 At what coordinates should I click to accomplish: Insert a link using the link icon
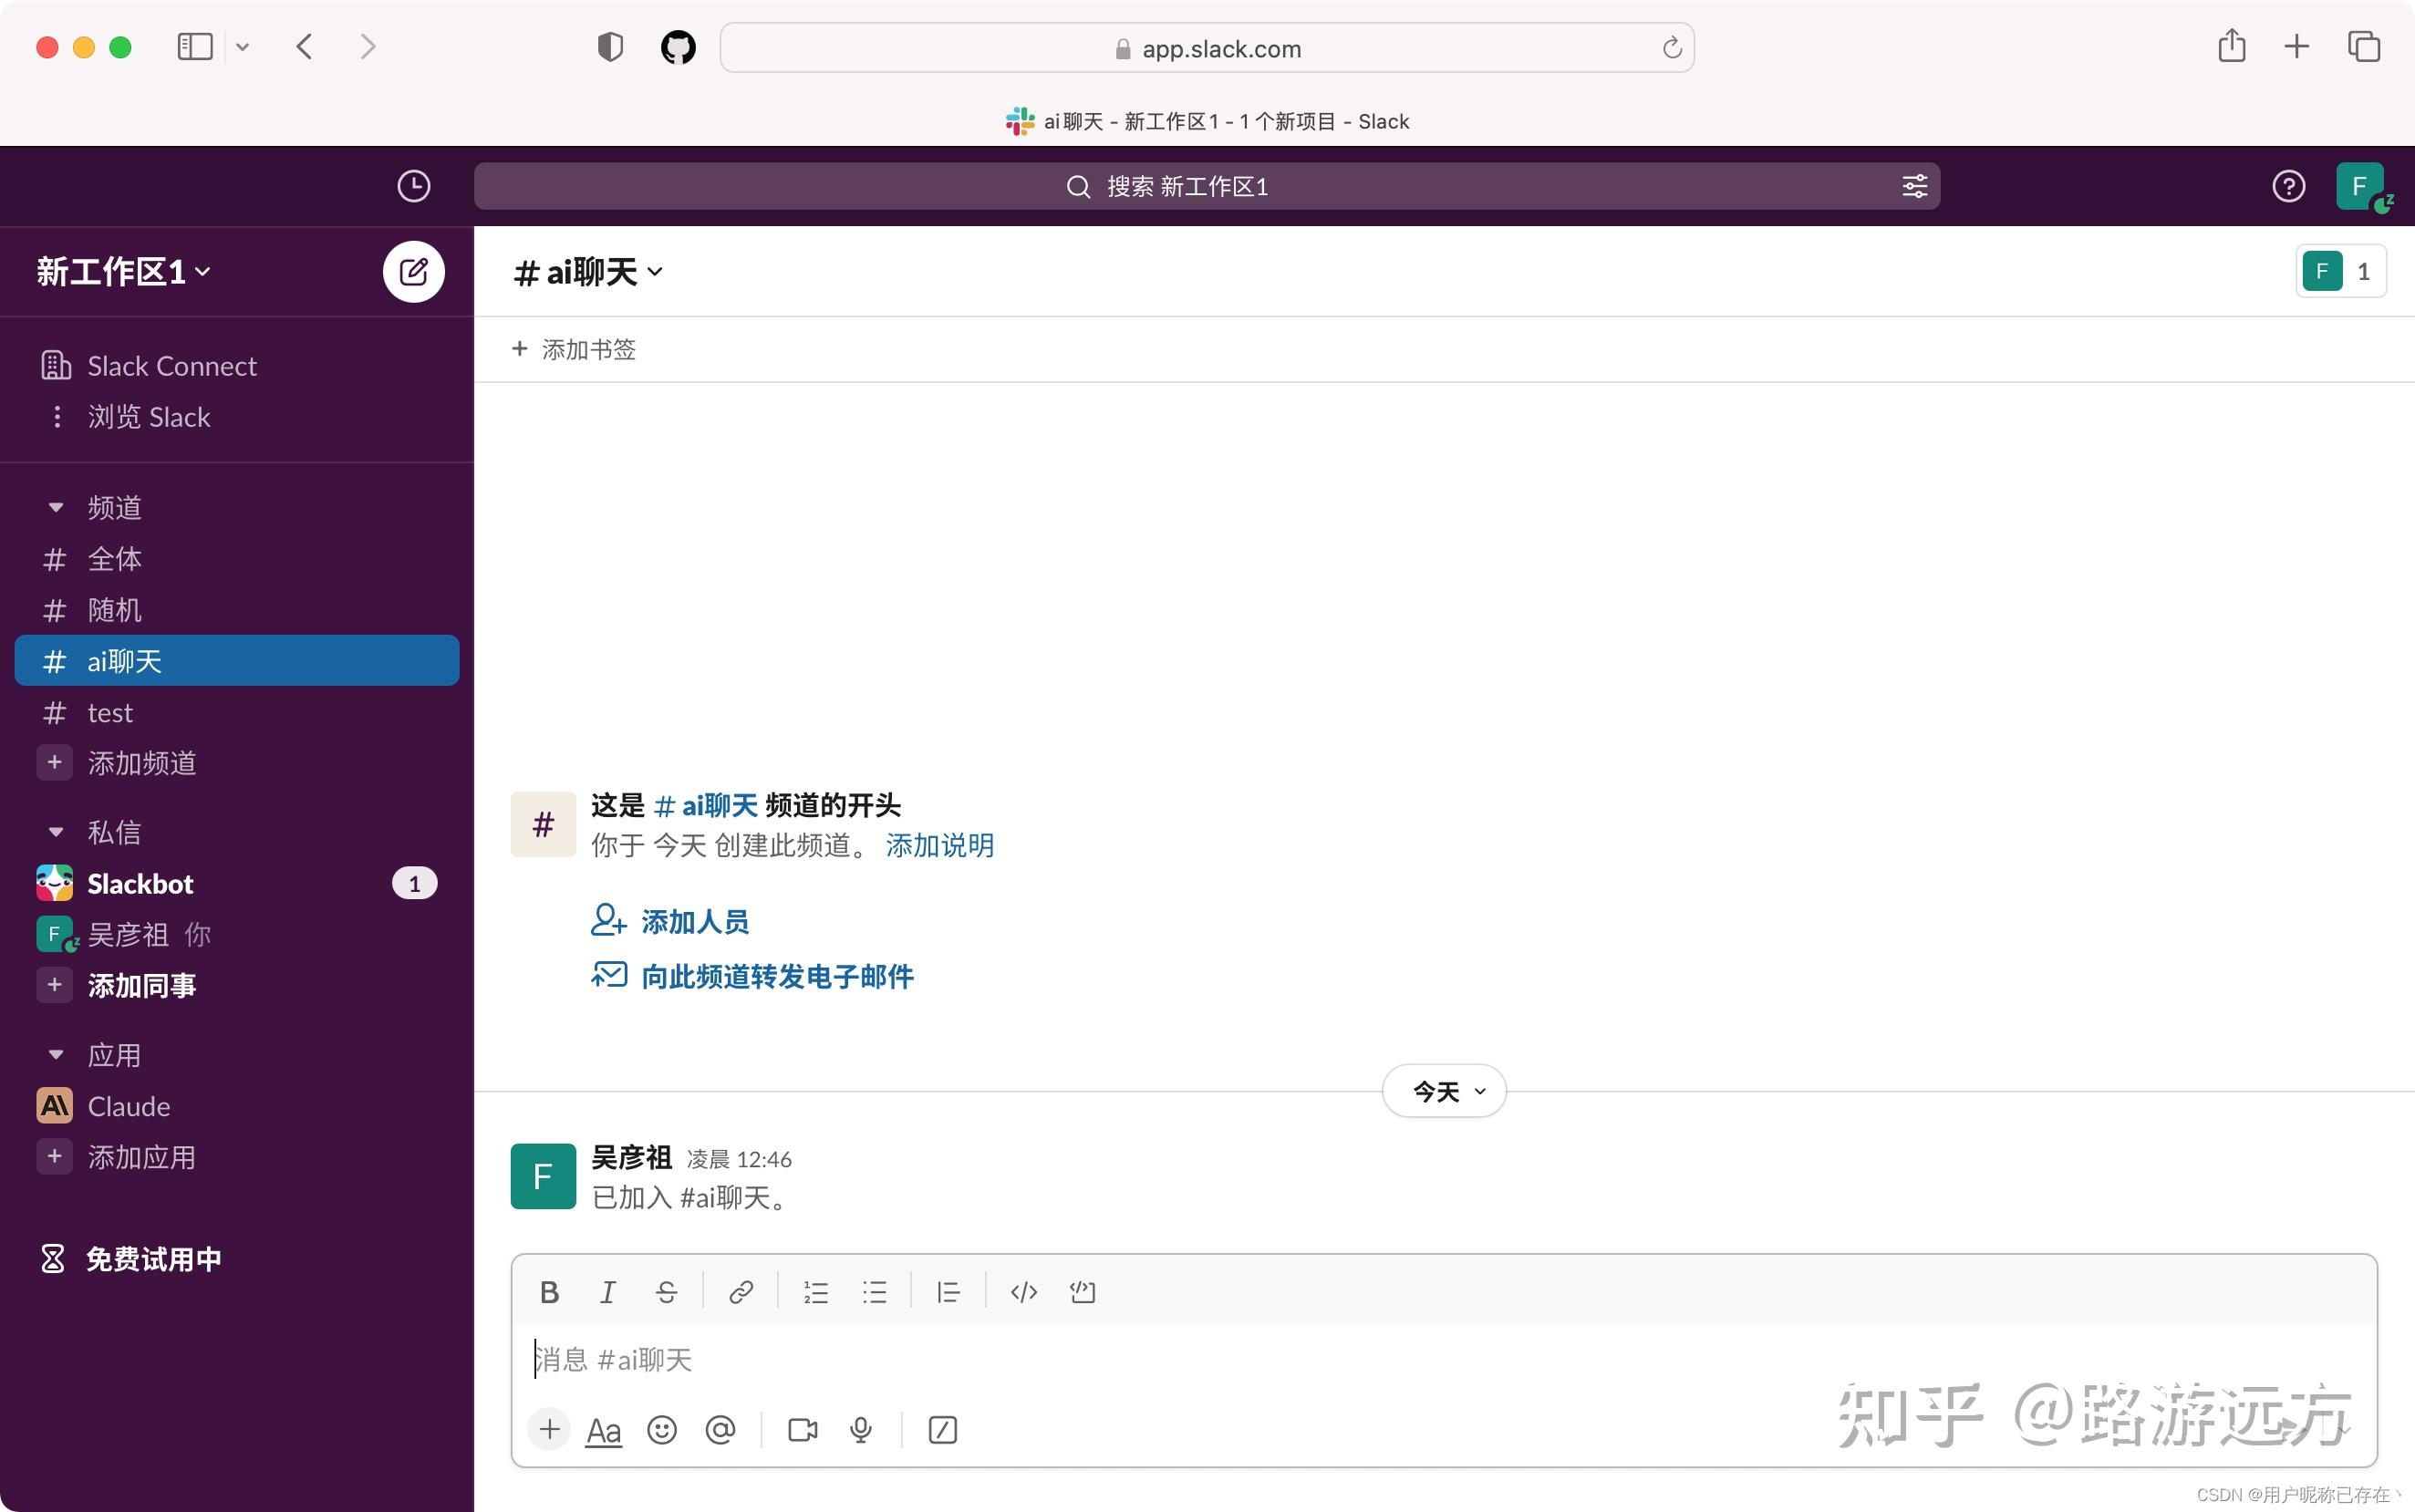tap(740, 1291)
